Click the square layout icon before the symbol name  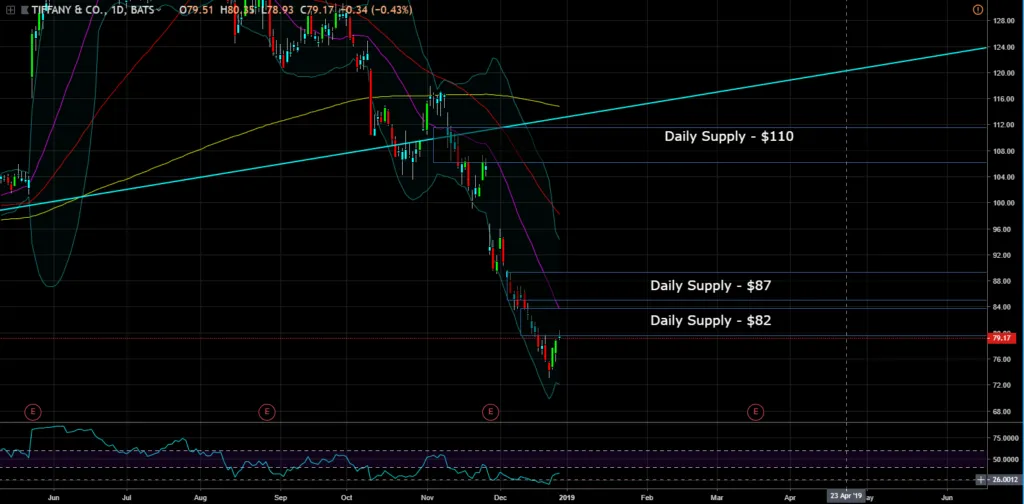[9, 9]
